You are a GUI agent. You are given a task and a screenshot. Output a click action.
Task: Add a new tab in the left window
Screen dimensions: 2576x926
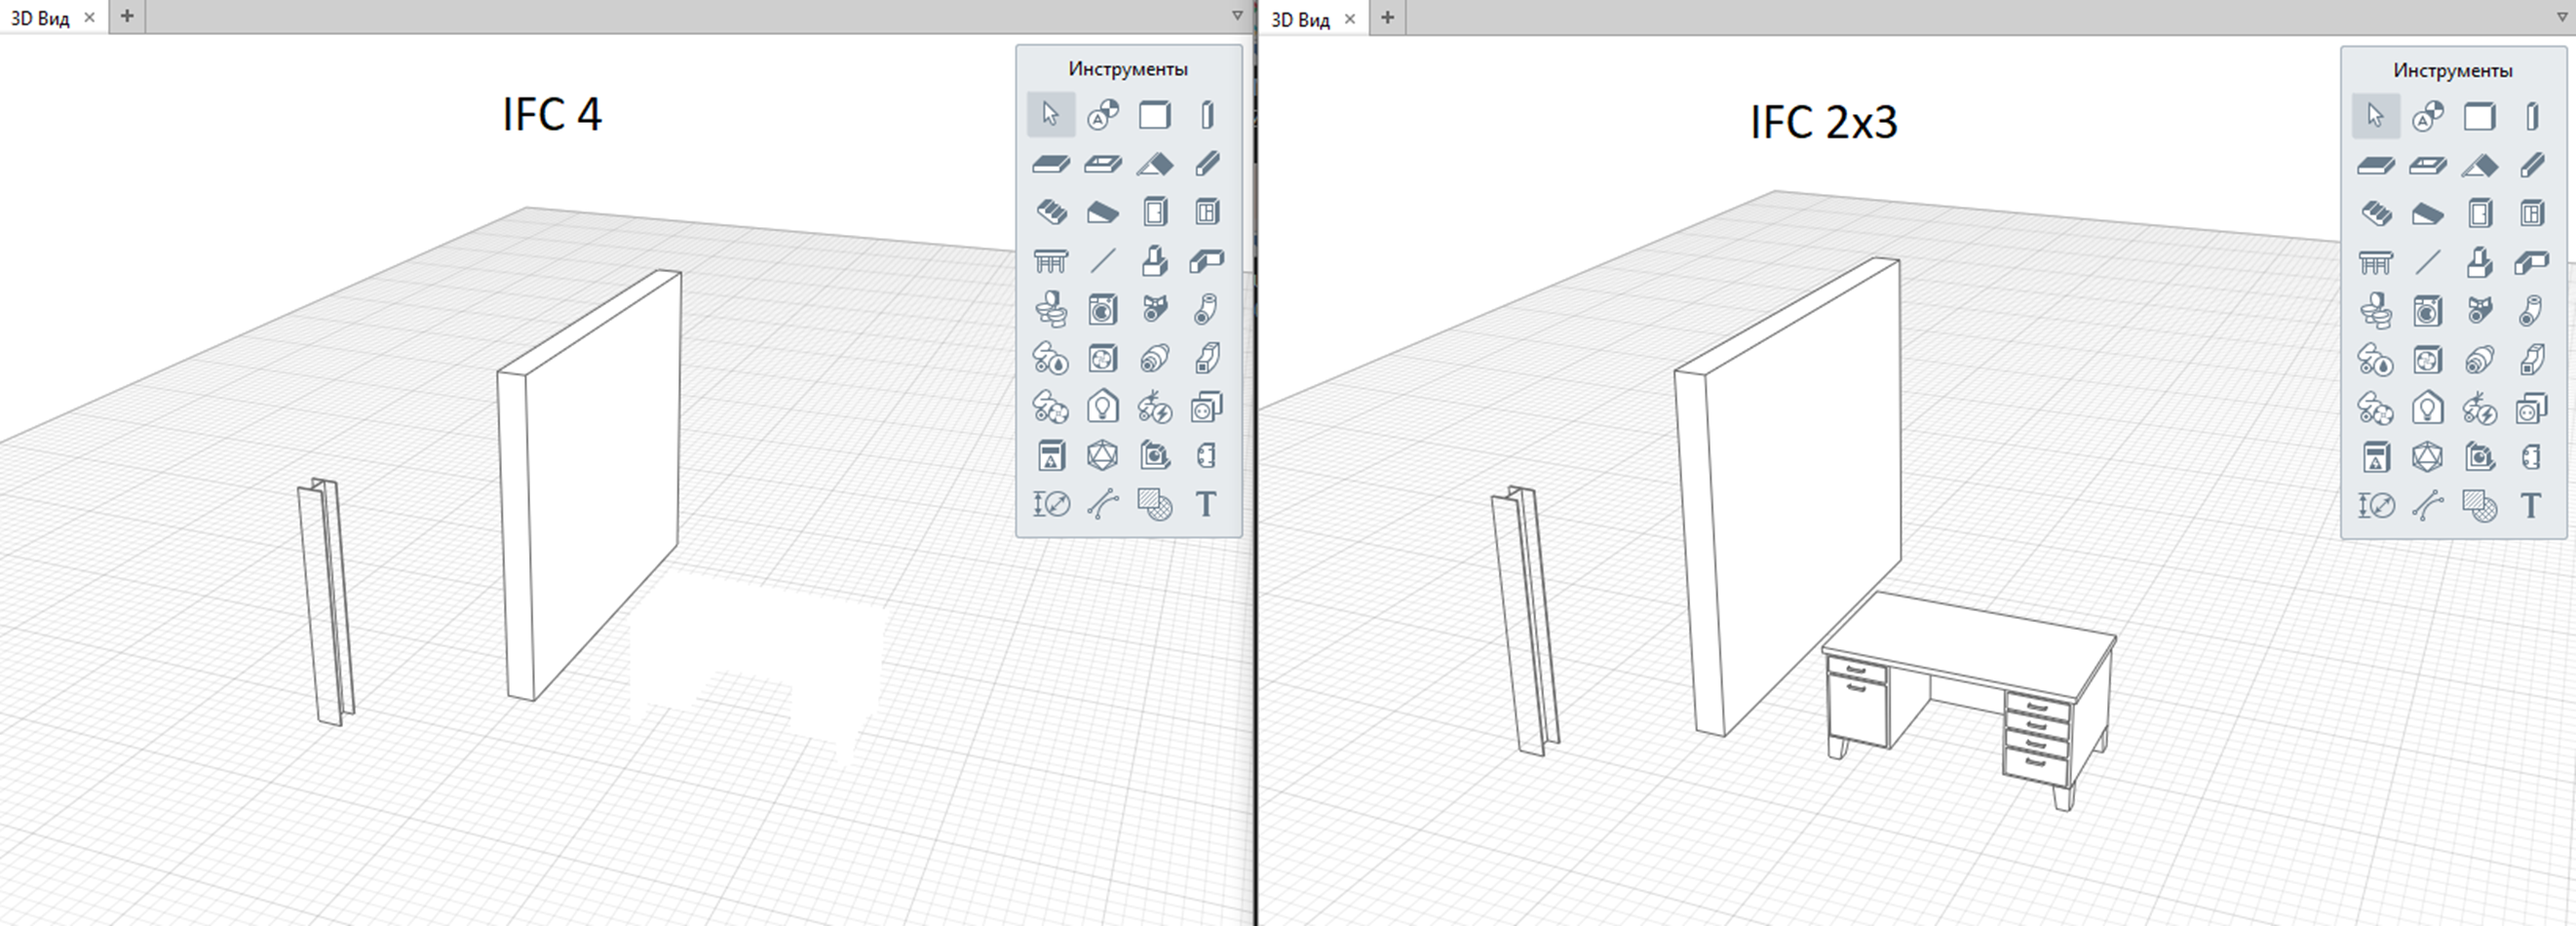127,17
